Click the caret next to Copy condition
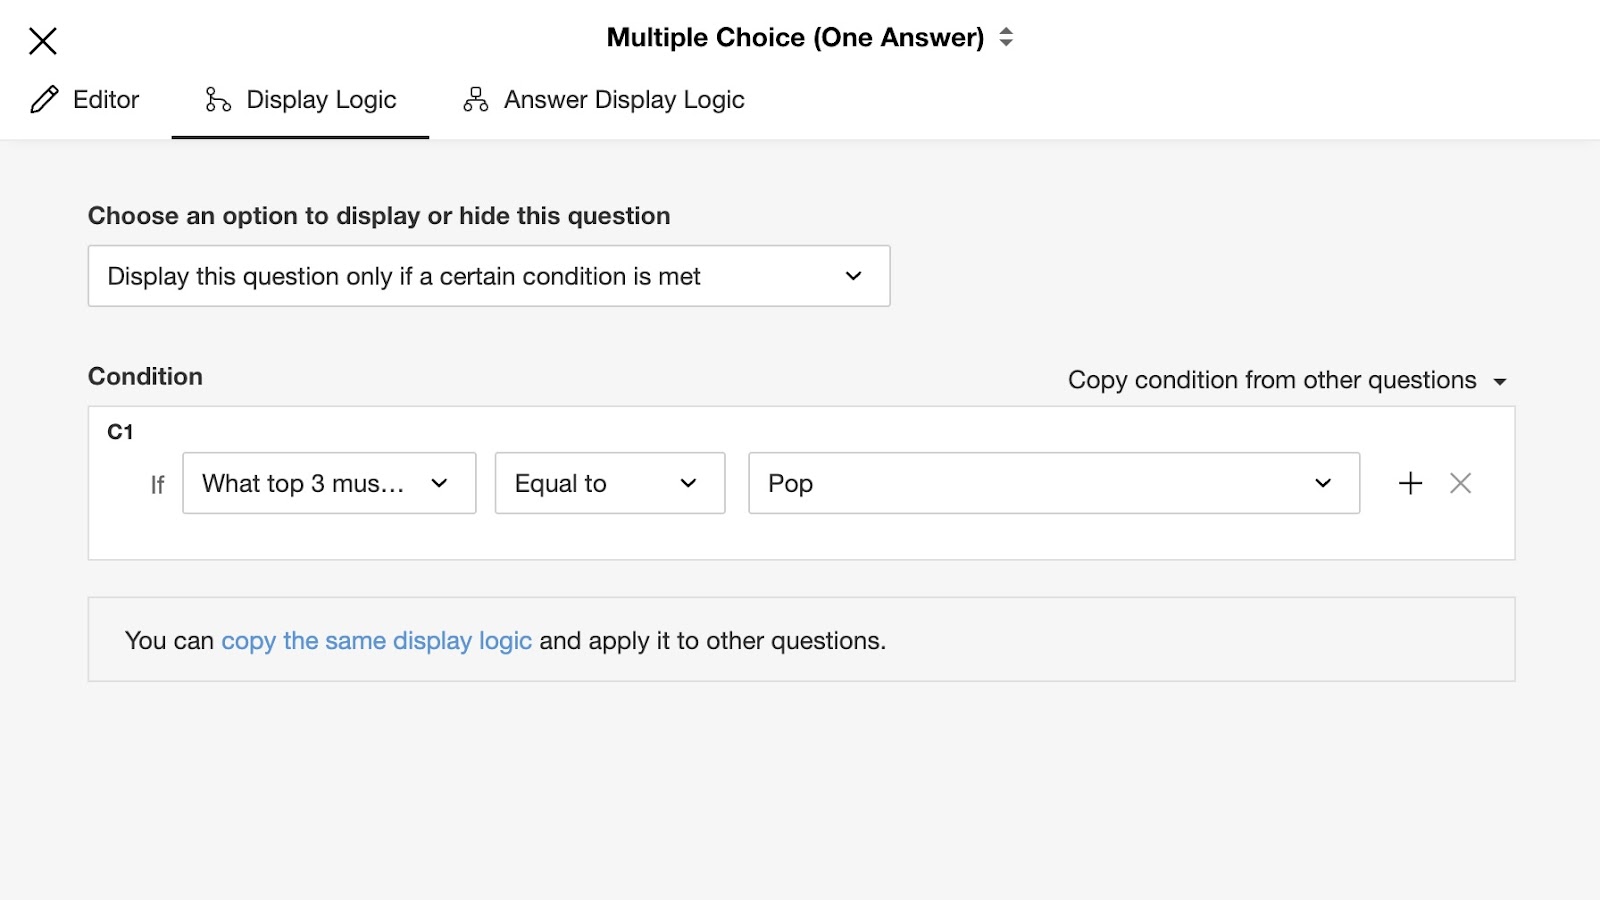 [1500, 382]
